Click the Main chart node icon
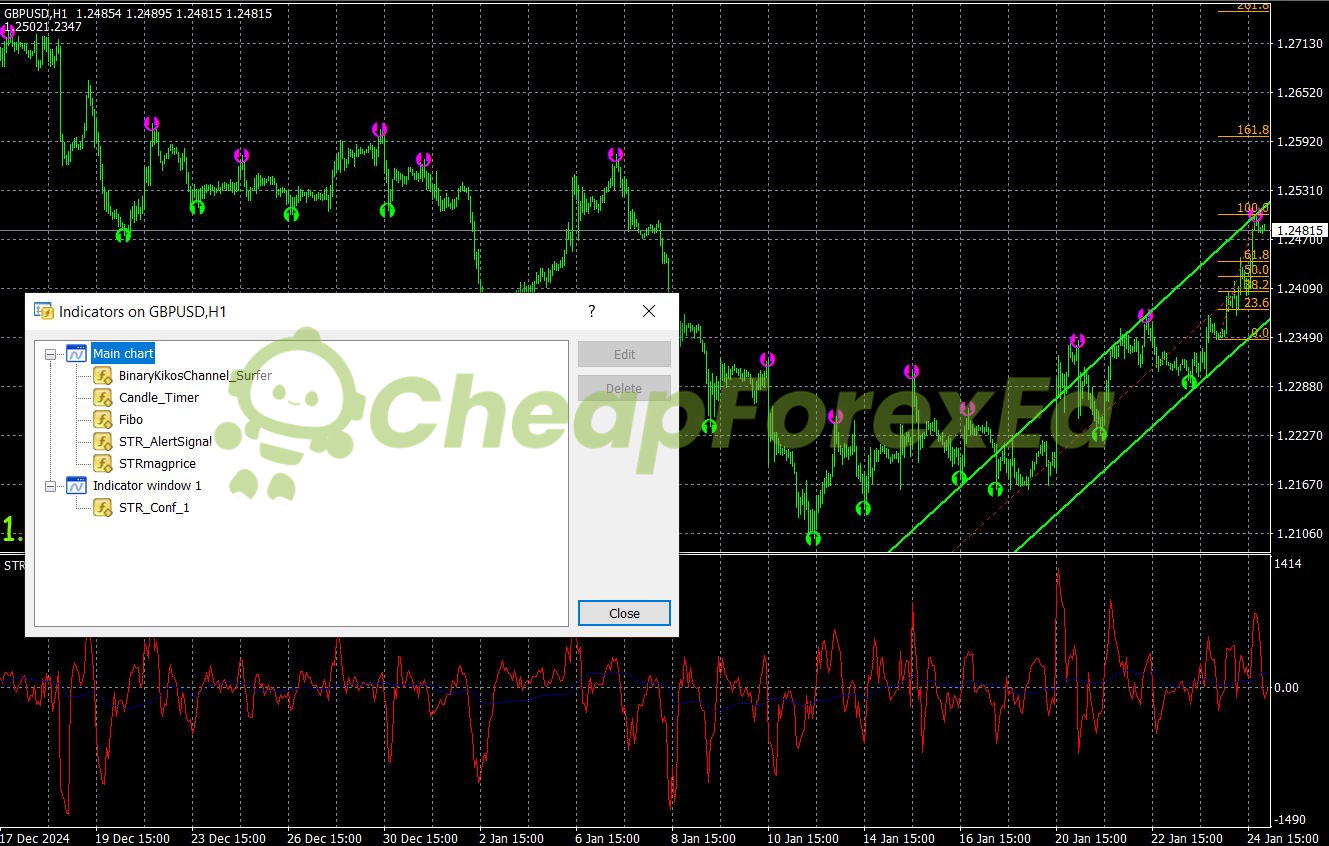The height and width of the screenshot is (846, 1329). click(76, 354)
